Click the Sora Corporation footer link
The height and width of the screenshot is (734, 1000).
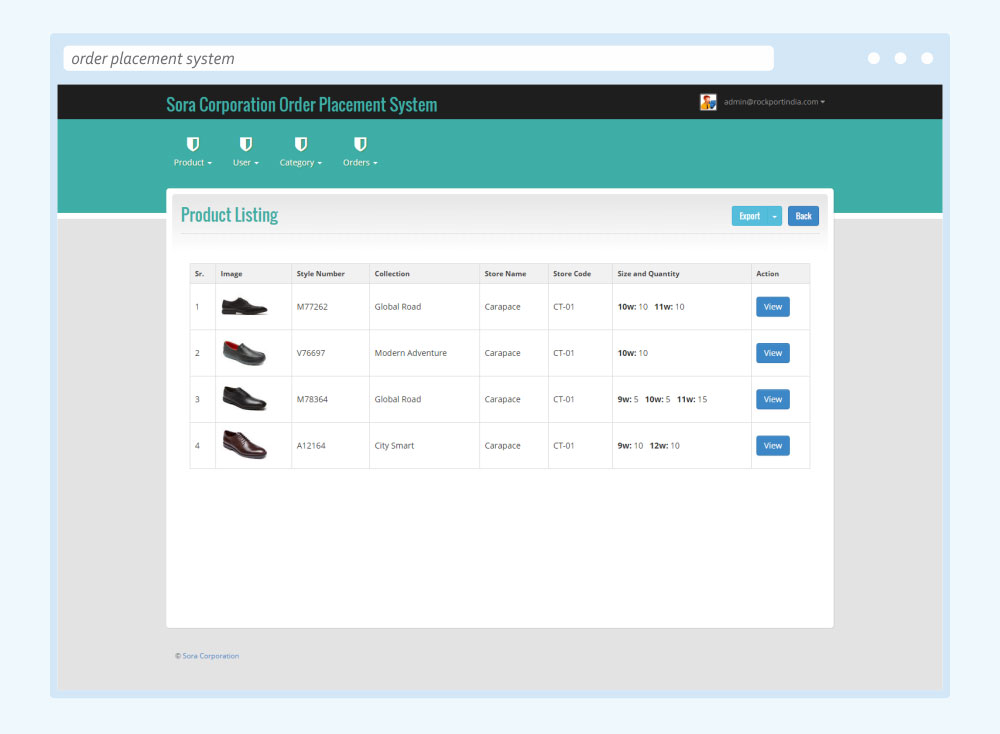210,656
